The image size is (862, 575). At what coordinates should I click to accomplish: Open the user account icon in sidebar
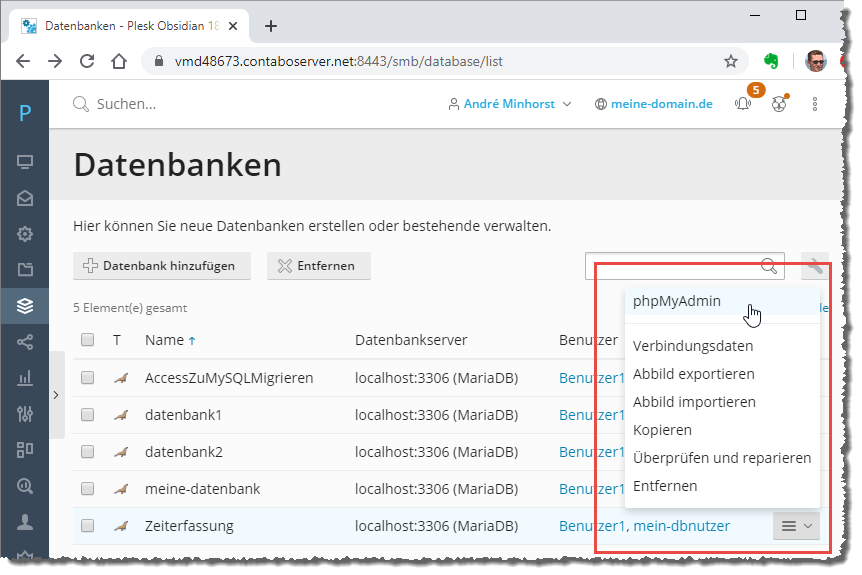(25, 522)
